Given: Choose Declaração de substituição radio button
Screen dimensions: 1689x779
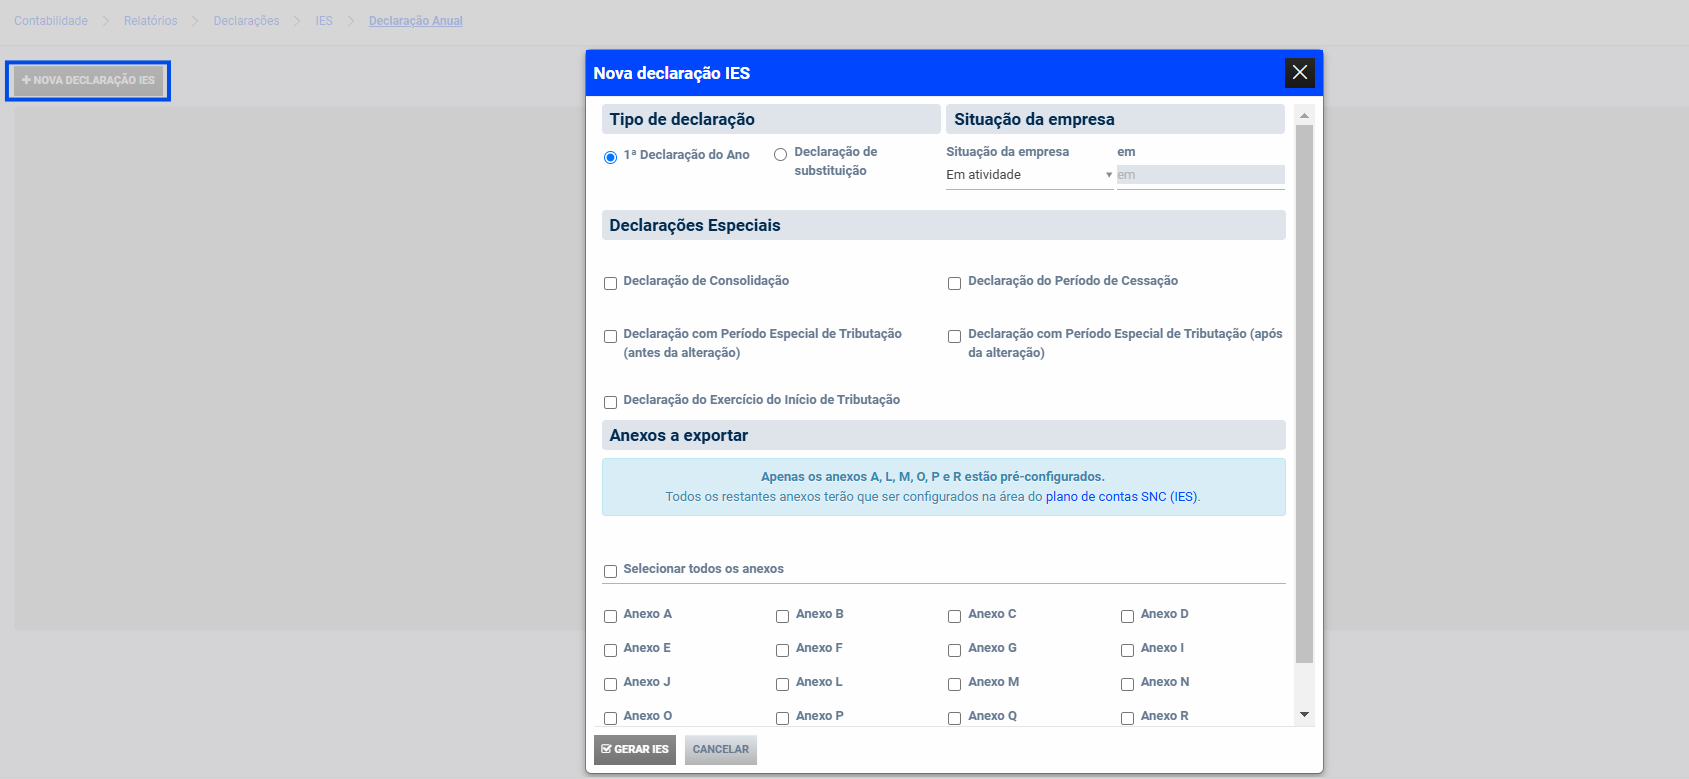Looking at the screenshot, I should pos(780,154).
